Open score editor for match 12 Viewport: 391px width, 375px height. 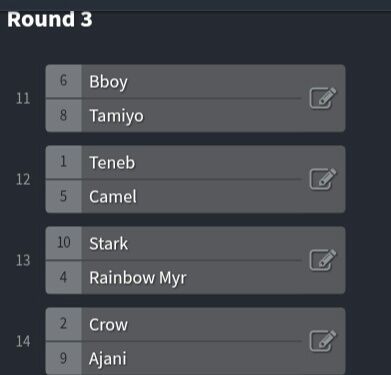323,179
